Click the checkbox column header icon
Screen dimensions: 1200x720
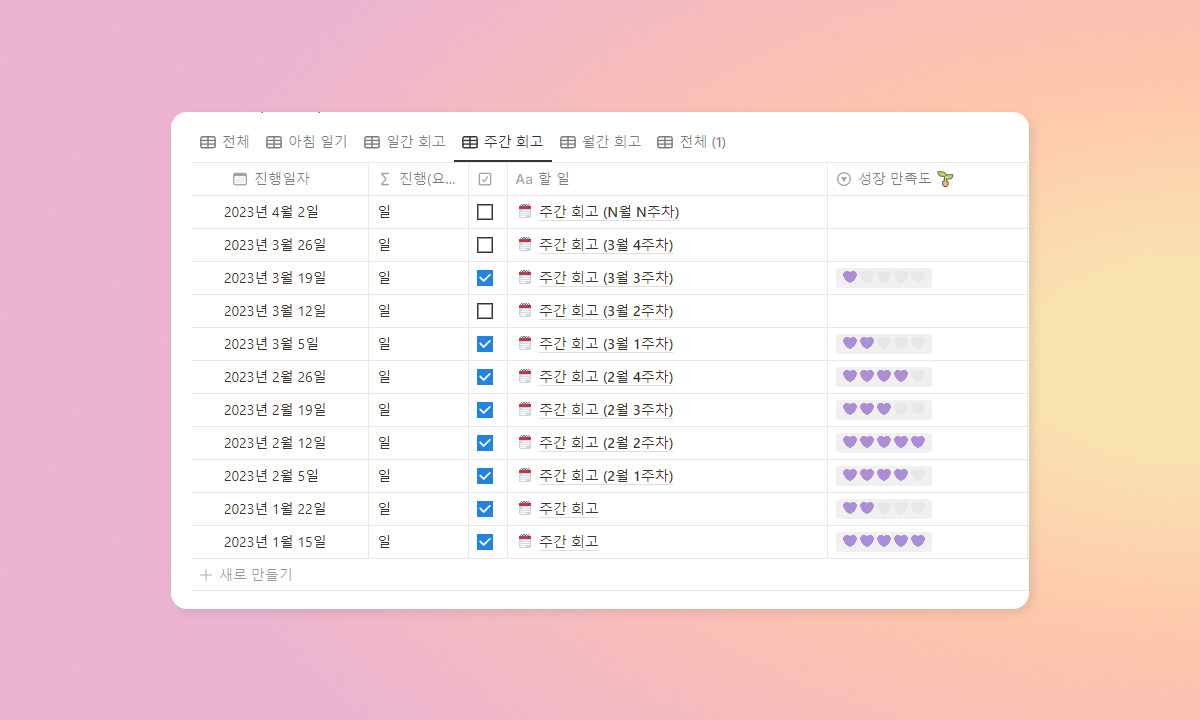click(x=485, y=179)
